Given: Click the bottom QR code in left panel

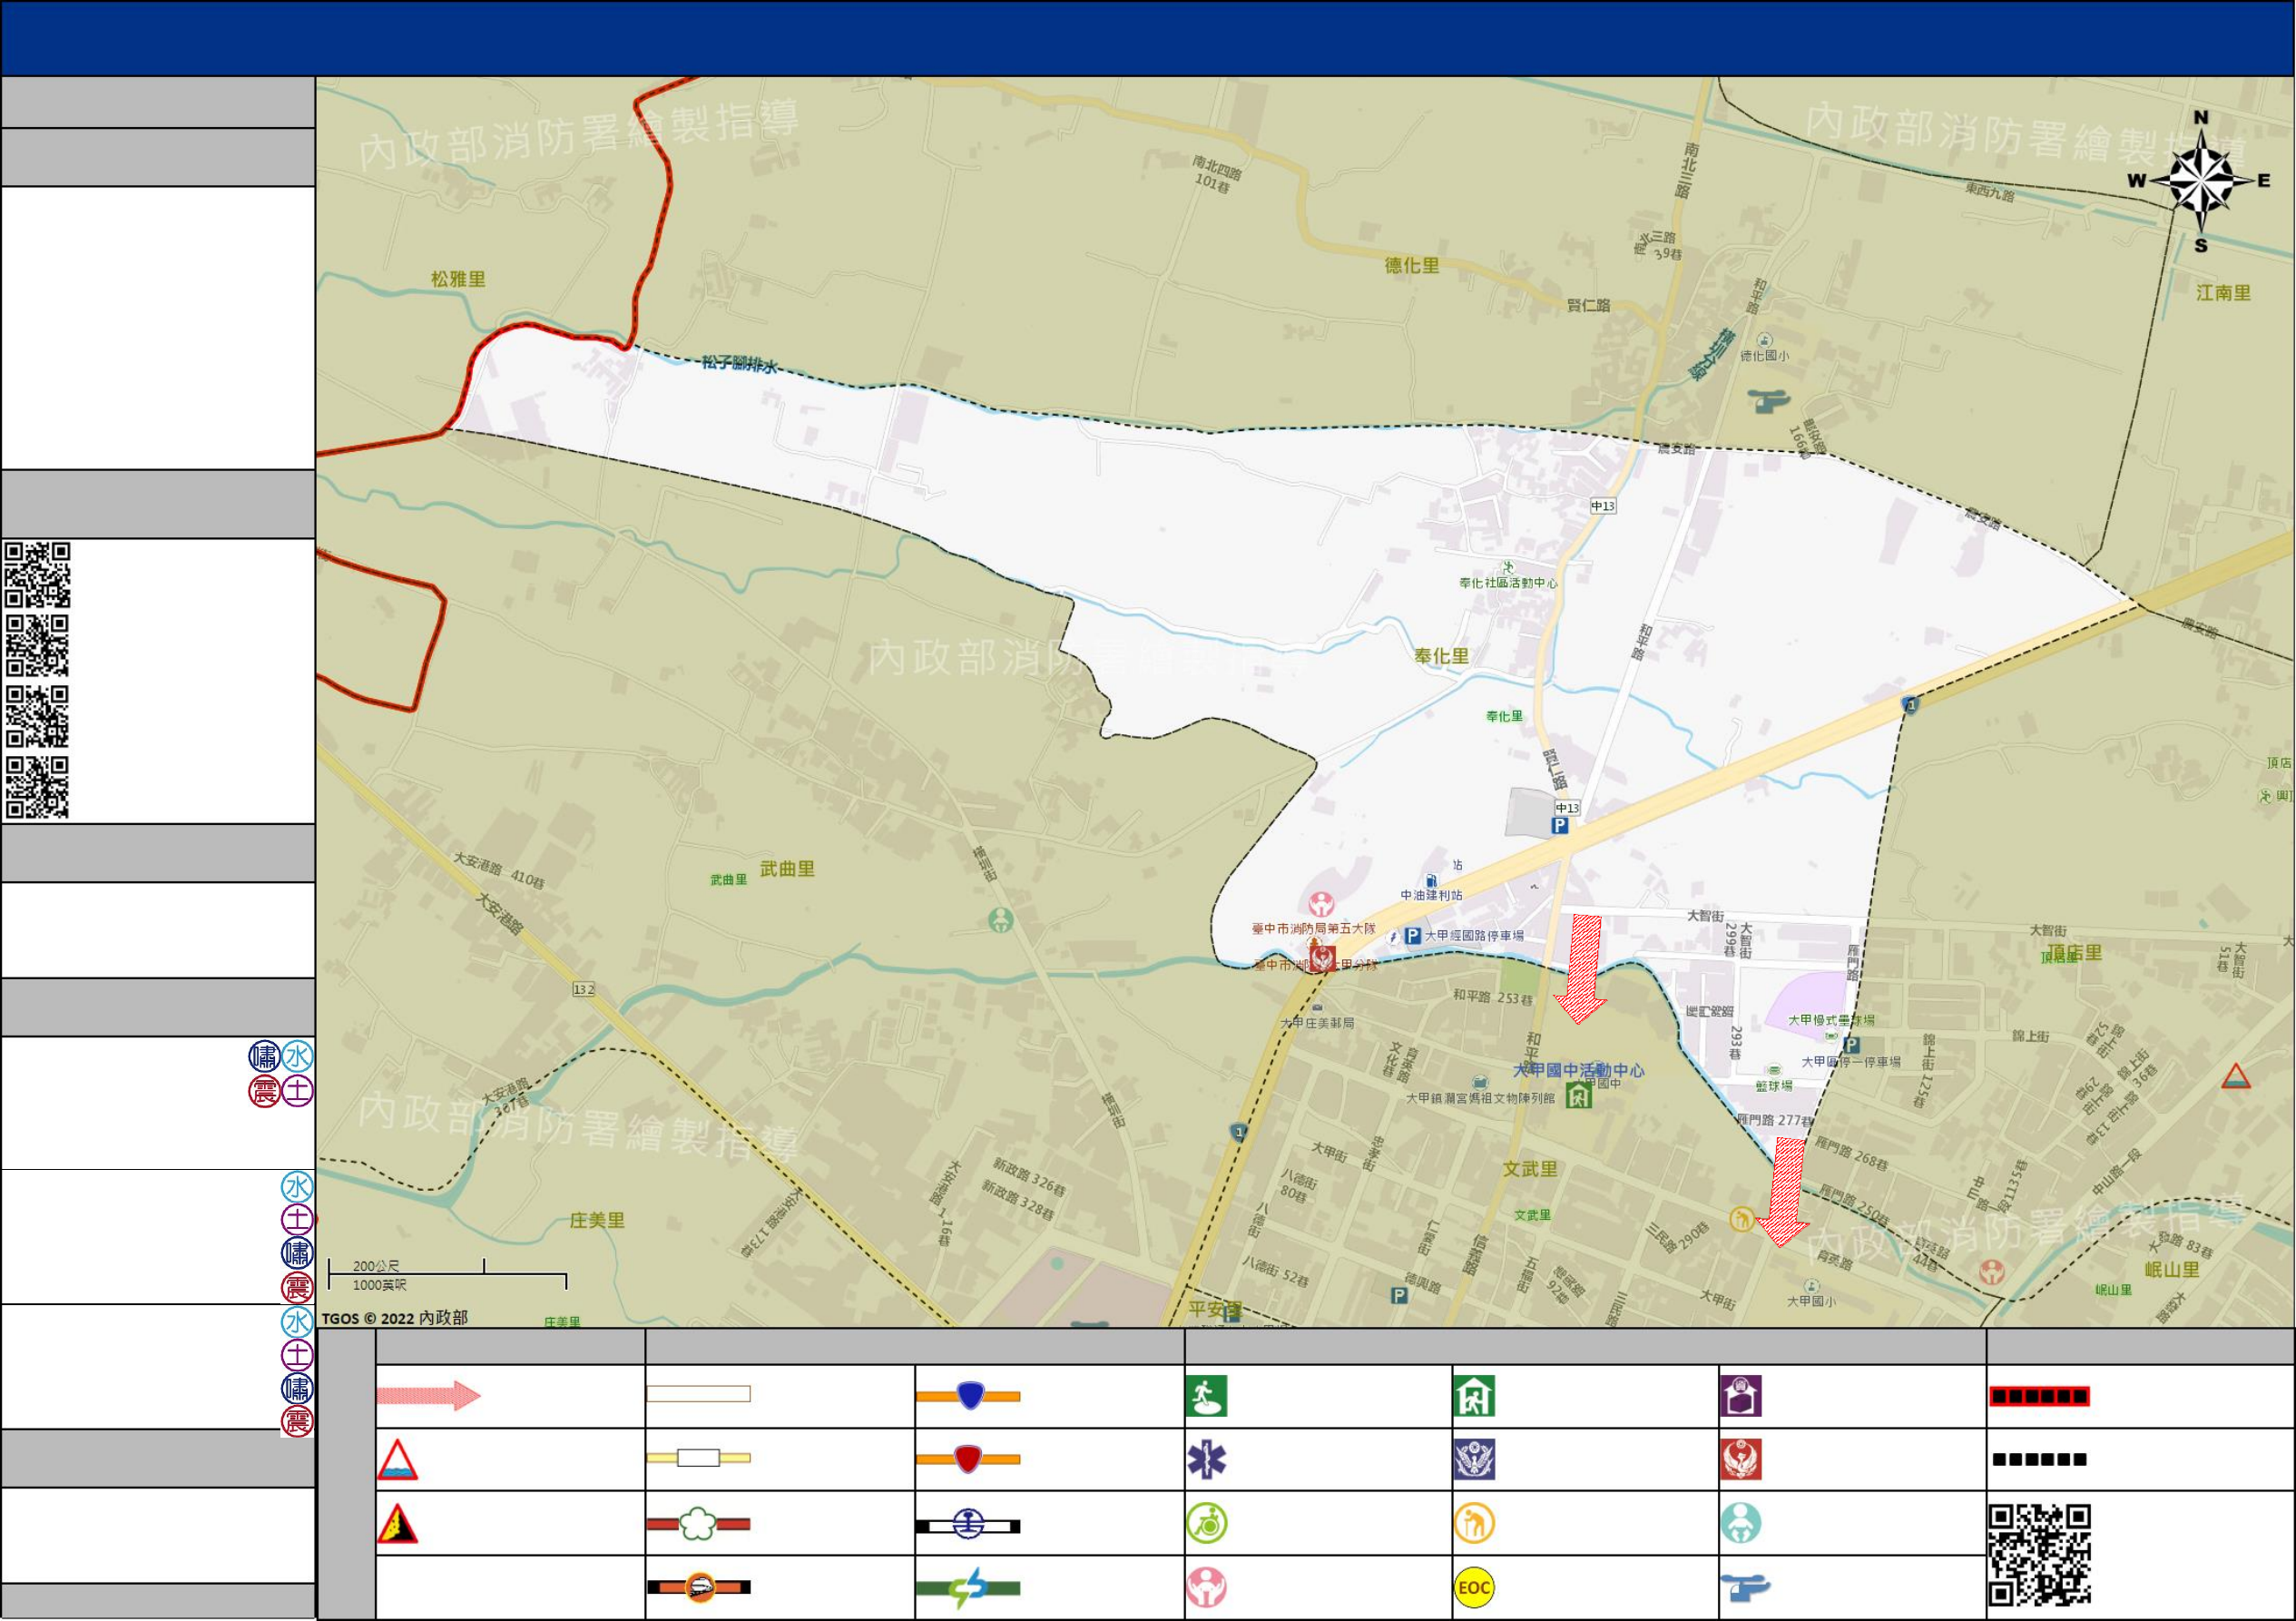Looking at the screenshot, I should (38, 788).
